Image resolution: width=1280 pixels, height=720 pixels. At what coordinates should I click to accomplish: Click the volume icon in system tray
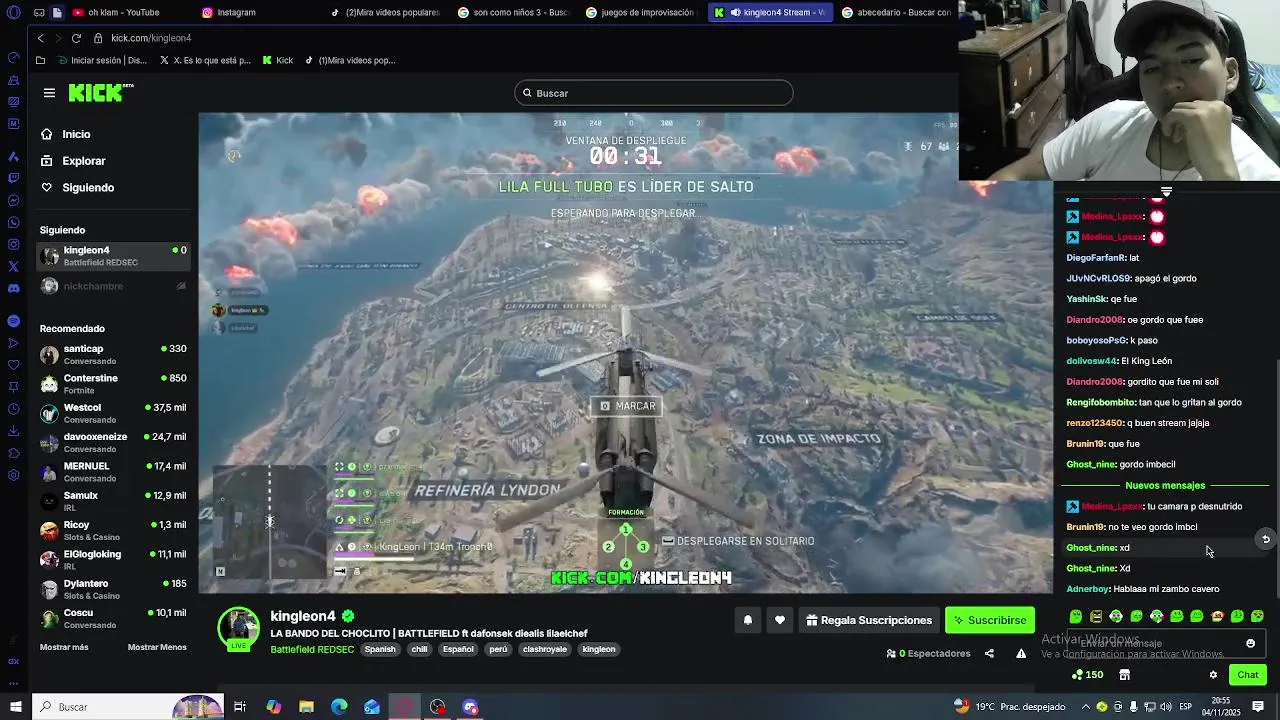[1165, 707]
